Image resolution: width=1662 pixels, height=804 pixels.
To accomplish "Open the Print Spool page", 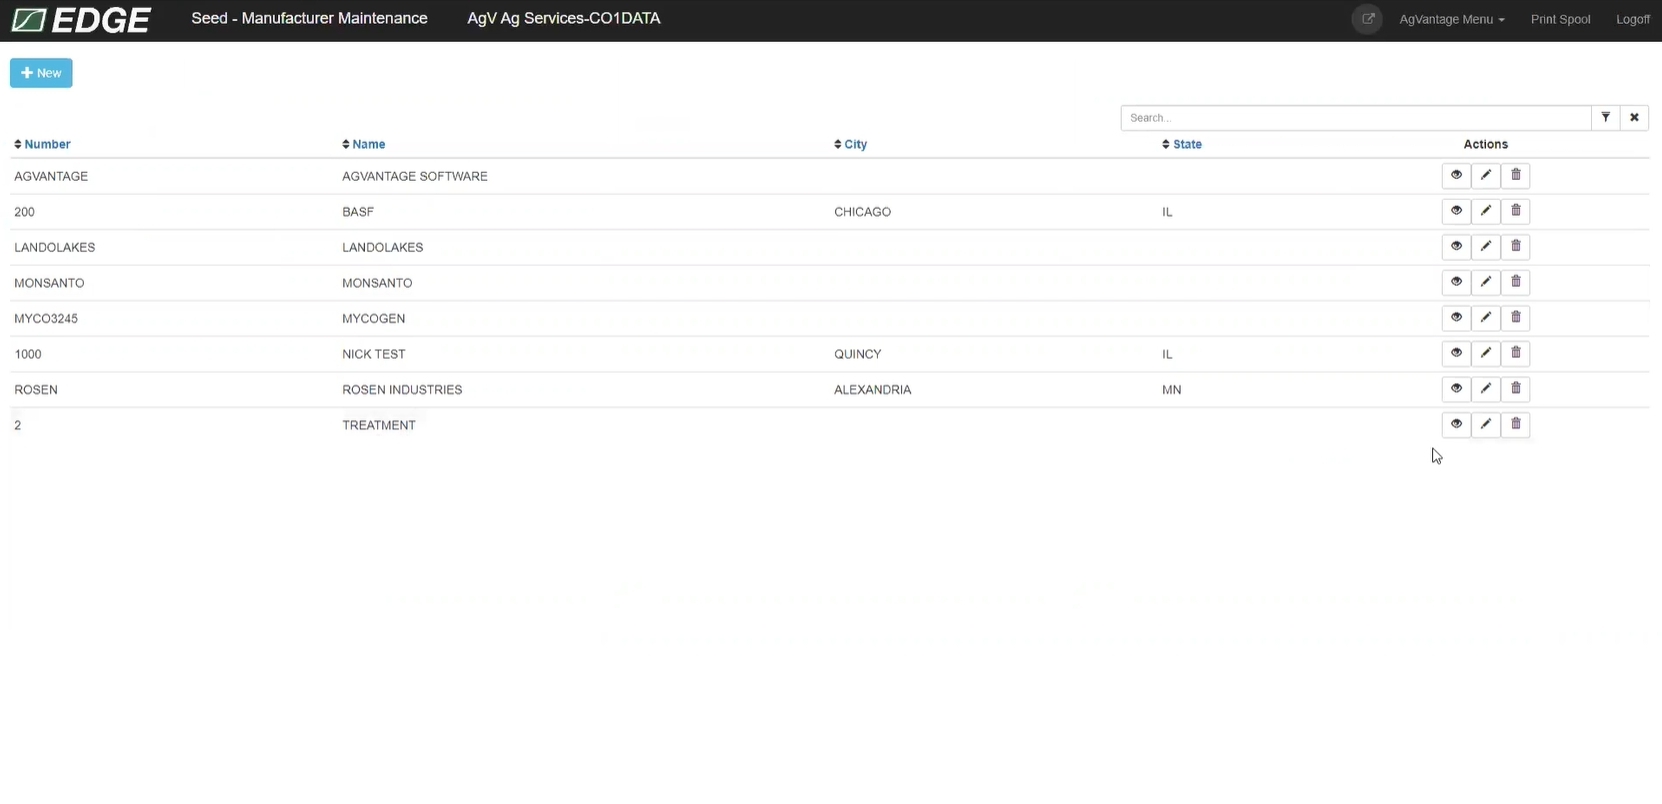I will coord(1560,19).
